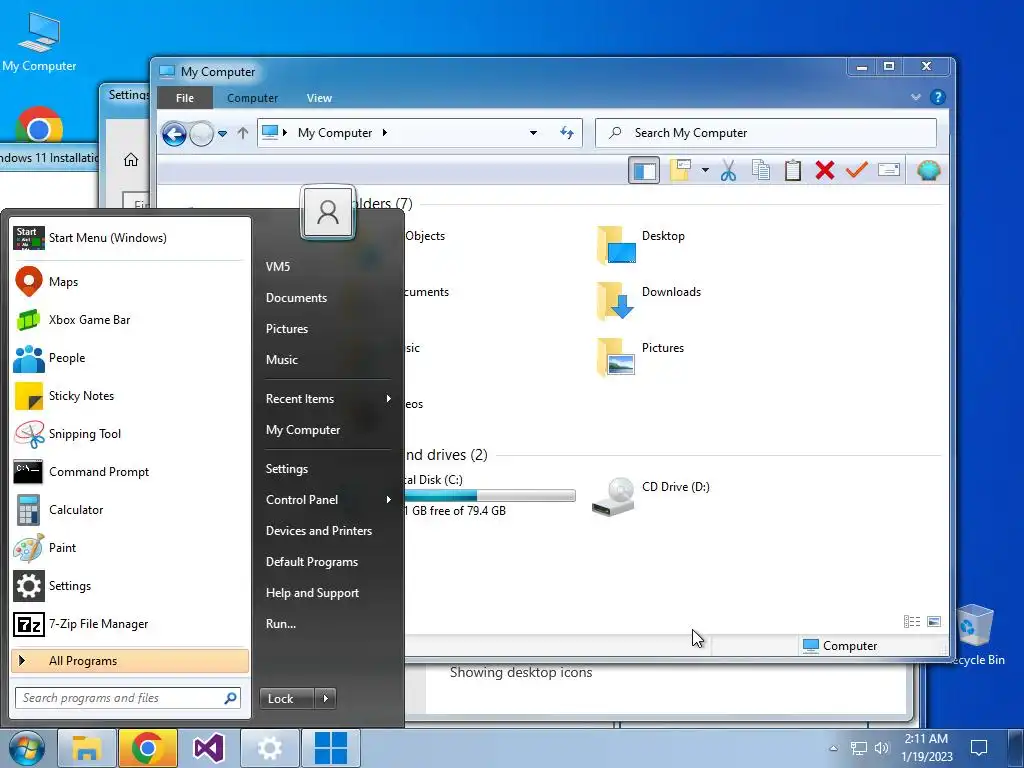The image size is (1024, 768).
Task: Expand Recent Items submenu
Action: coord(327,399)
